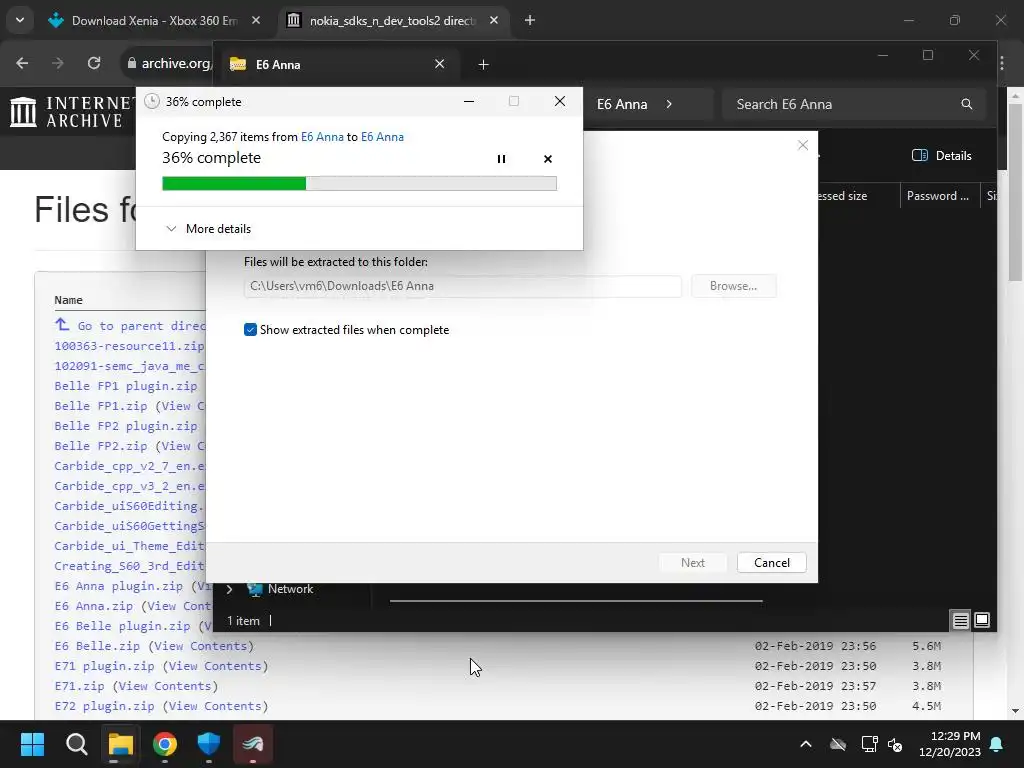This screenshot has height=768, width=1024.
Task: Sort by Password column header
Action: (938, 196)
